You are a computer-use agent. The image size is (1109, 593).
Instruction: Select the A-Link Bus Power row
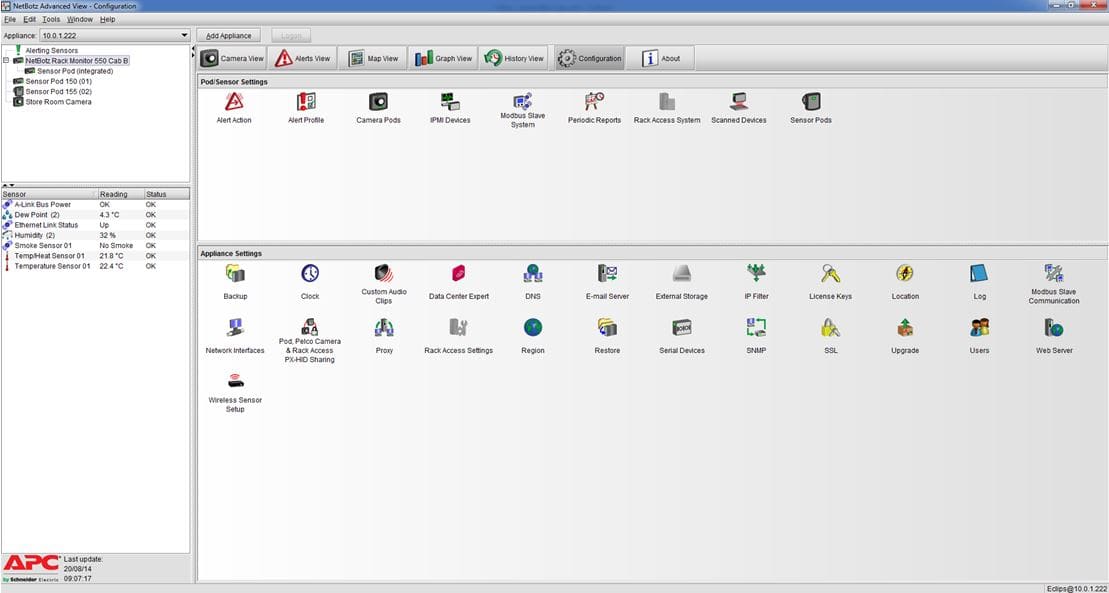tap(95, 205)
